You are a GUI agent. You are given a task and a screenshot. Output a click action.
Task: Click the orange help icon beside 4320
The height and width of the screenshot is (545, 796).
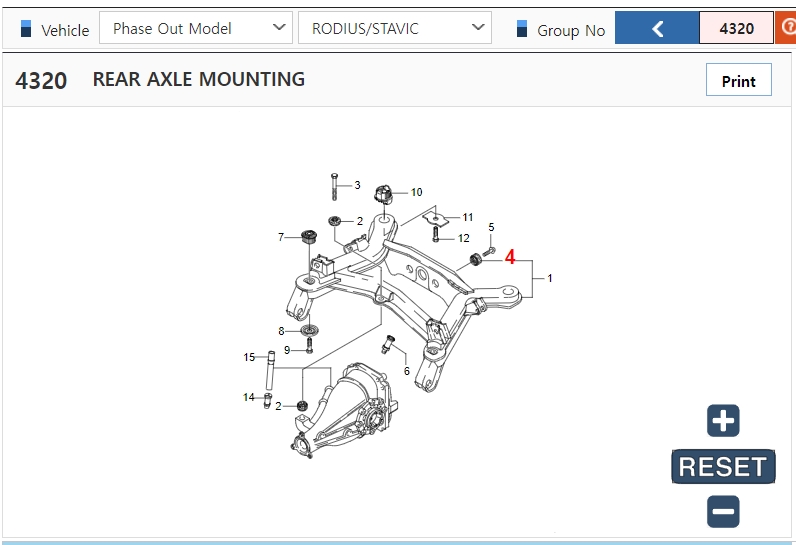786,28
